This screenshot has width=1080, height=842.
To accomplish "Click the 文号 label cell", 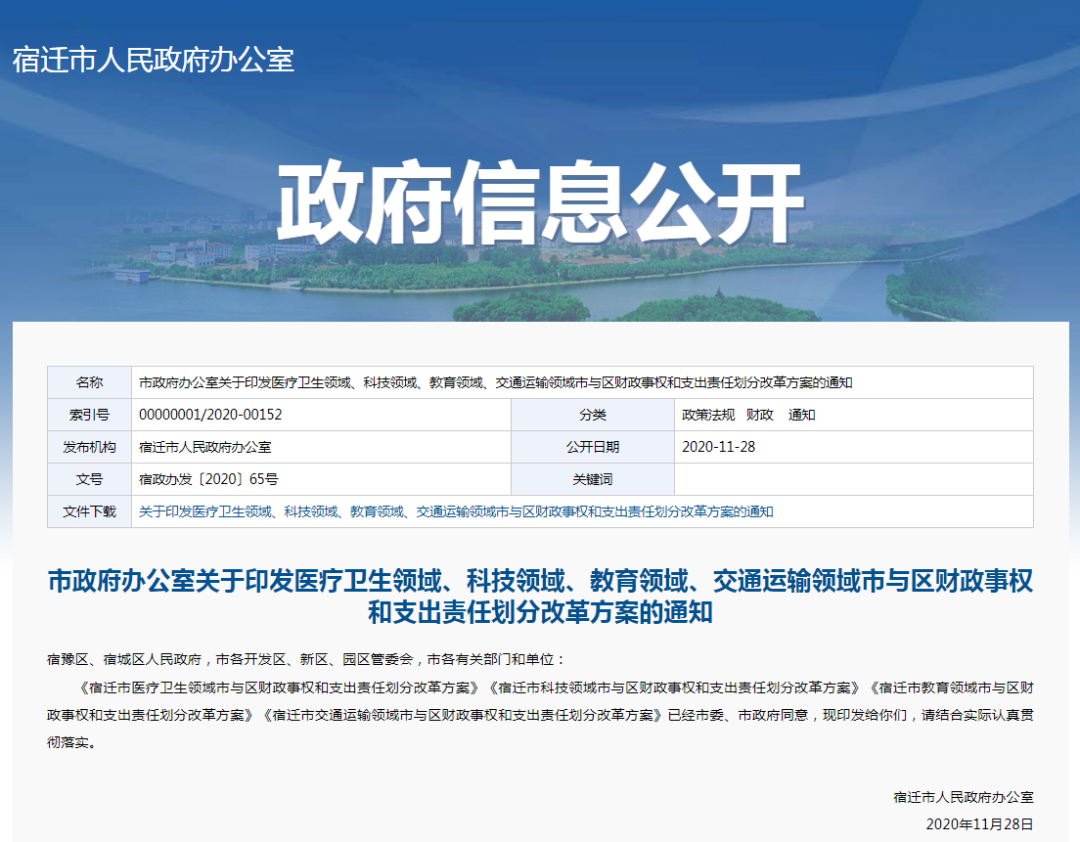I will [x=90, y=480].
